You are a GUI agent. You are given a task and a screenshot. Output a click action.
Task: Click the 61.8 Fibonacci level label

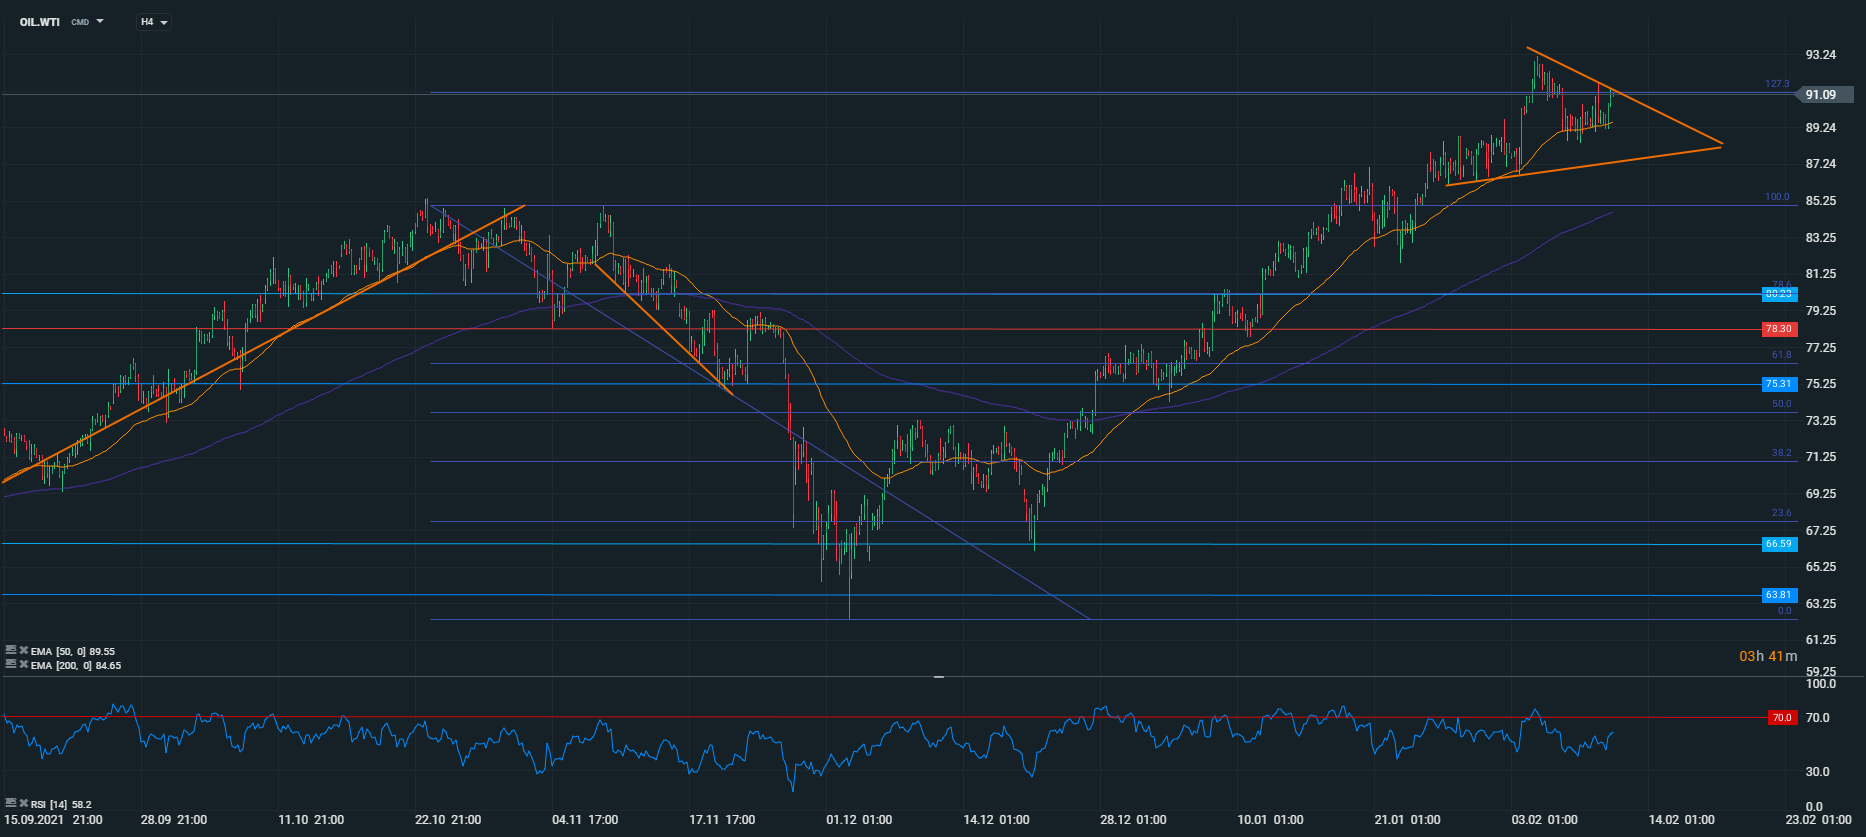click(1781, 355)
